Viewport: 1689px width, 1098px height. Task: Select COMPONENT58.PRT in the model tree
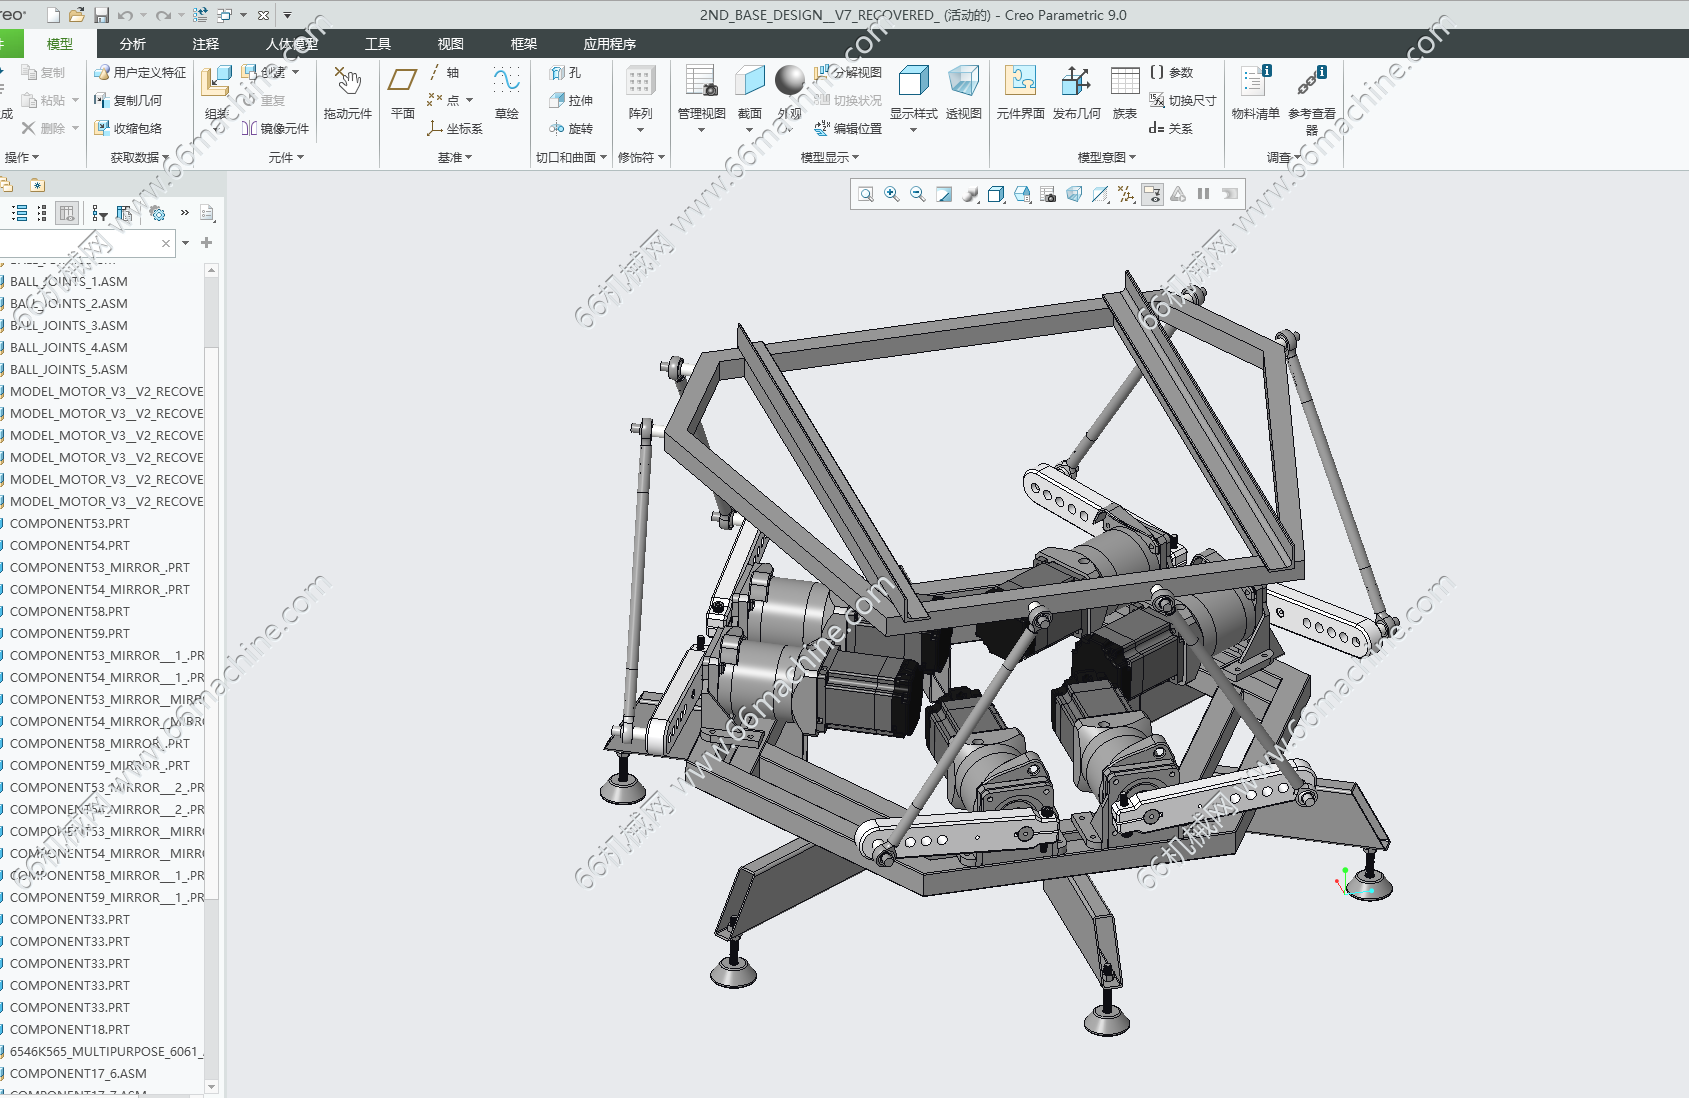coord(70,611)
